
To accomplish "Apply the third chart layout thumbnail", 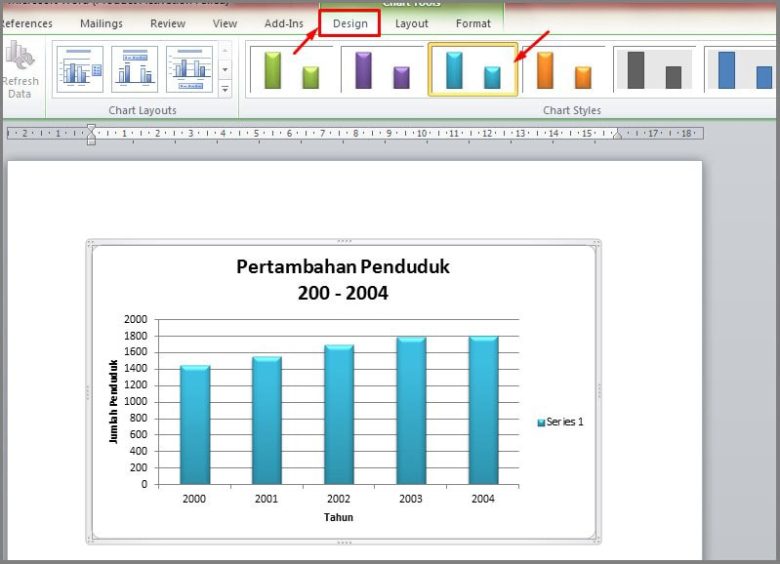I will (190, 69).
